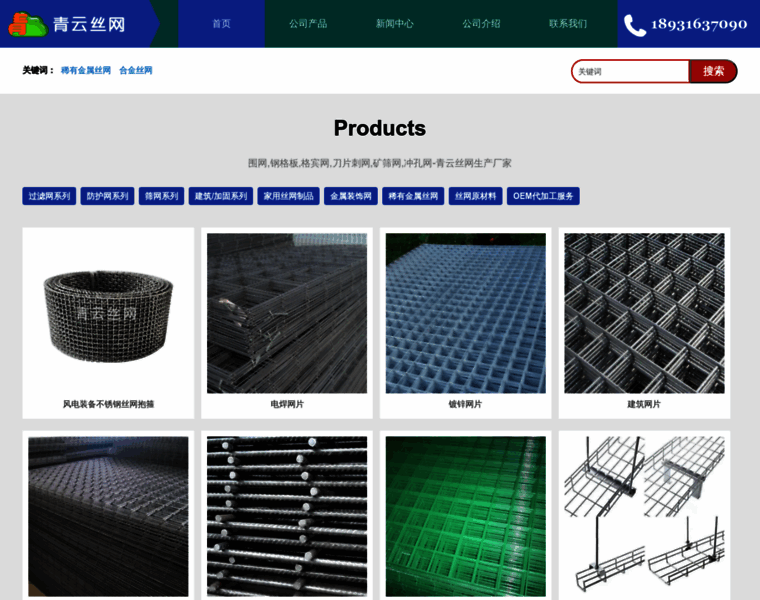Go to 新闻中心 in navigation
The height and width of the screenshot is (600, 760).
click(395, 24)
